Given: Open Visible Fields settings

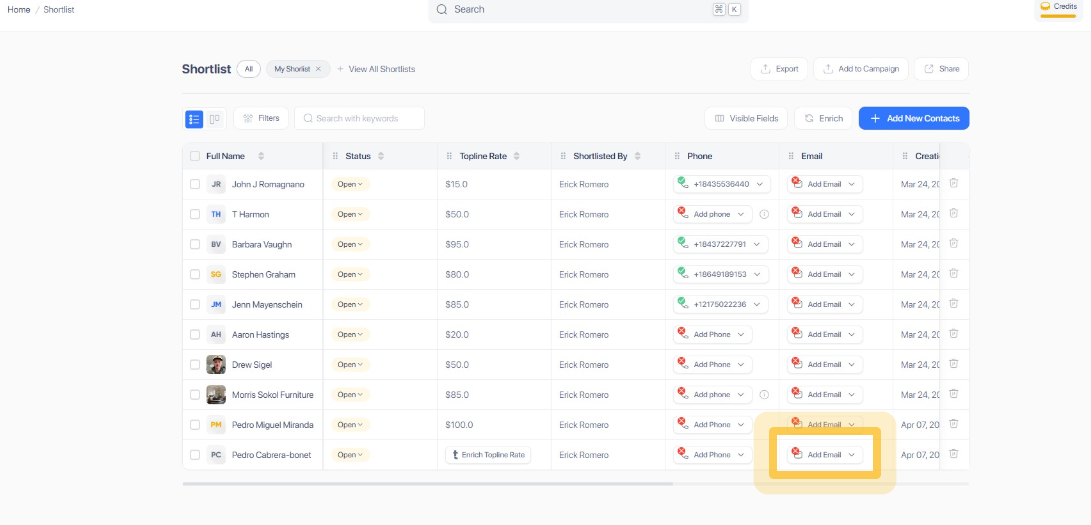Looking at the screenshot, I should pos(746,118).
